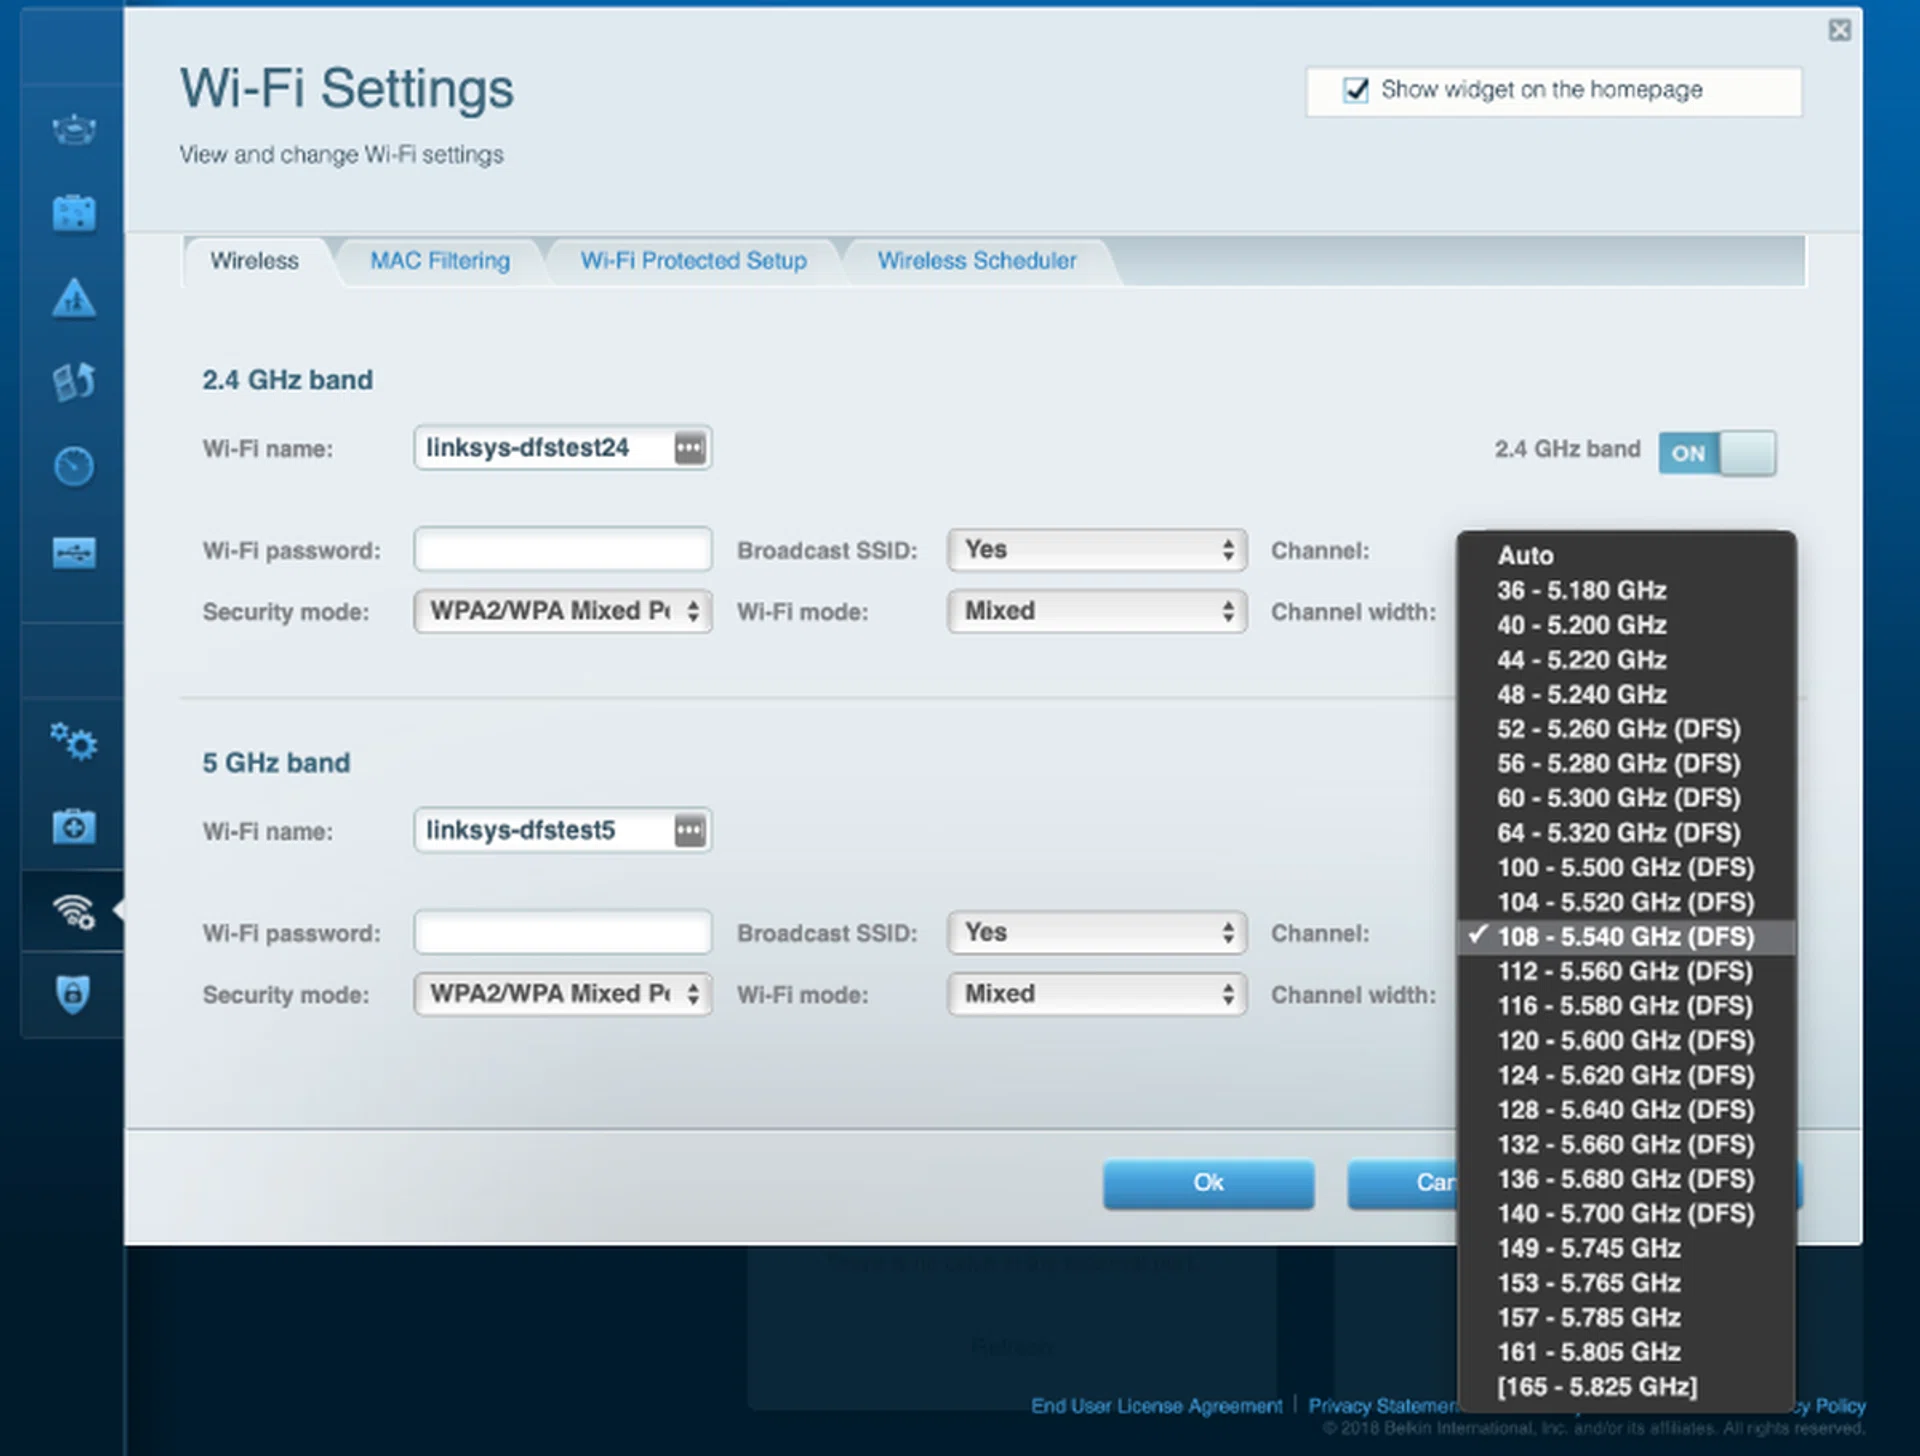This screenshot has height=1456, width=1920.
Task: Uncheck Show widget on the homepage
Action: (1355, 90)
